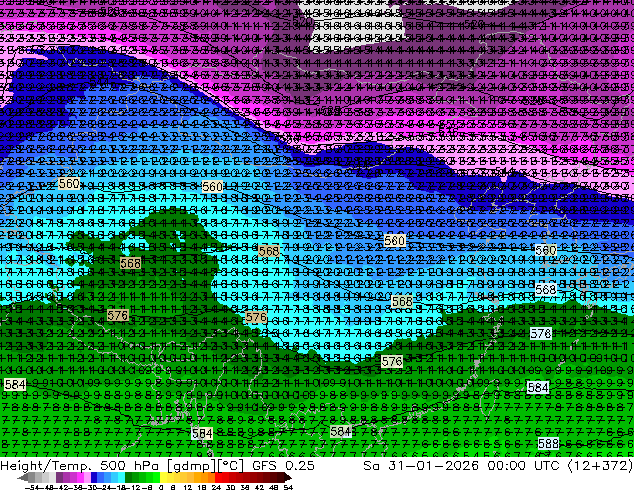Click the yellow swatch above the 0 label
Screen dimensions: 634x490
(x=163, y=478)
